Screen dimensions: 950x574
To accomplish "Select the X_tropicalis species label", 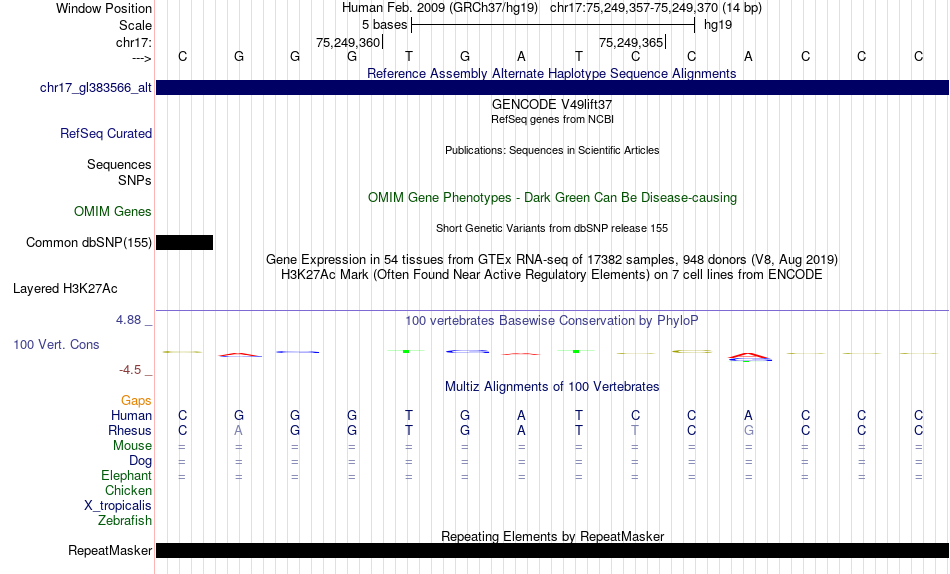I will click(x=118, y=506).
